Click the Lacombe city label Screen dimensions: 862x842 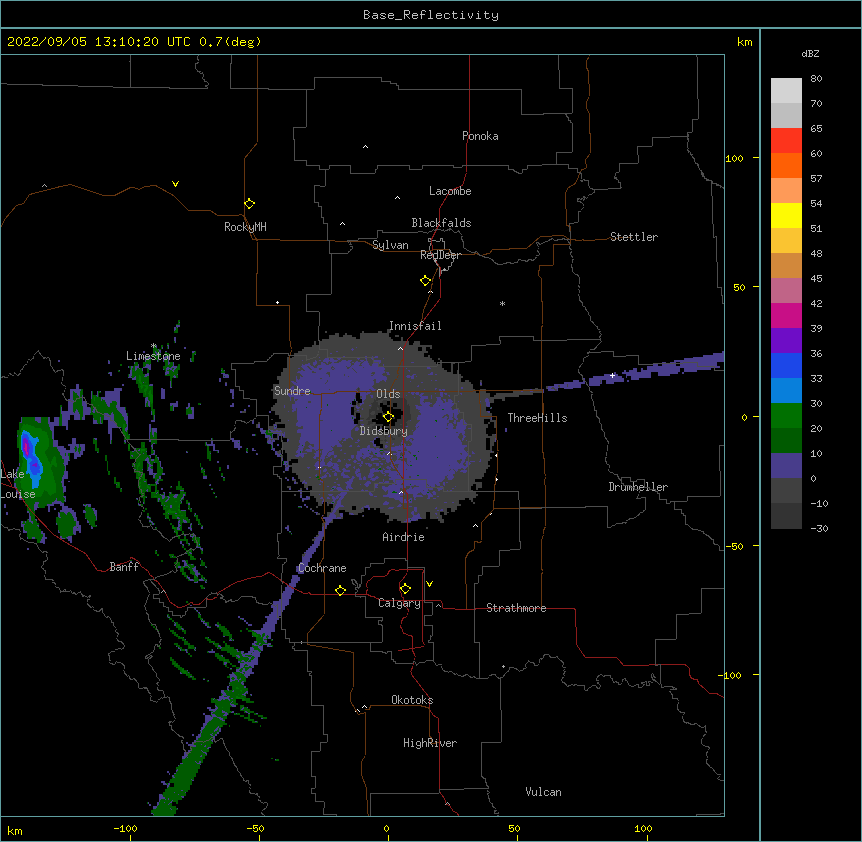pyautogui.click(x=450, y=191)
